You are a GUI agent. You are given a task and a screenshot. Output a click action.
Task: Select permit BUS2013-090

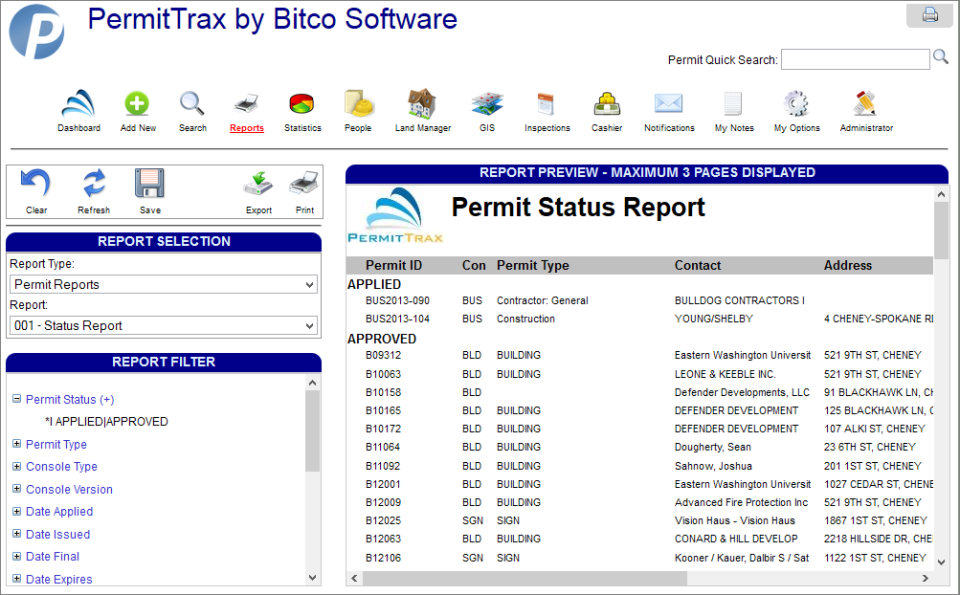[x=397, y=301]
